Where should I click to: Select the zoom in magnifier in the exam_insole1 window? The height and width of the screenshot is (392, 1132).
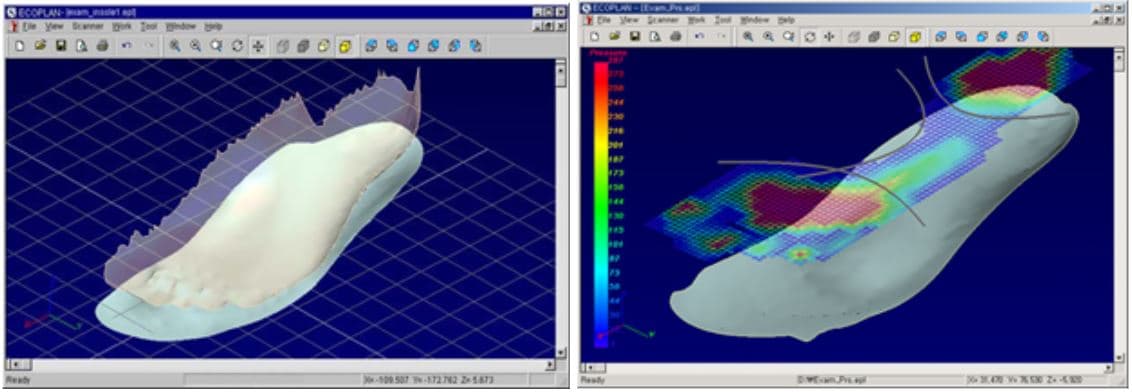pyautogui.click(x=175, y=45)
